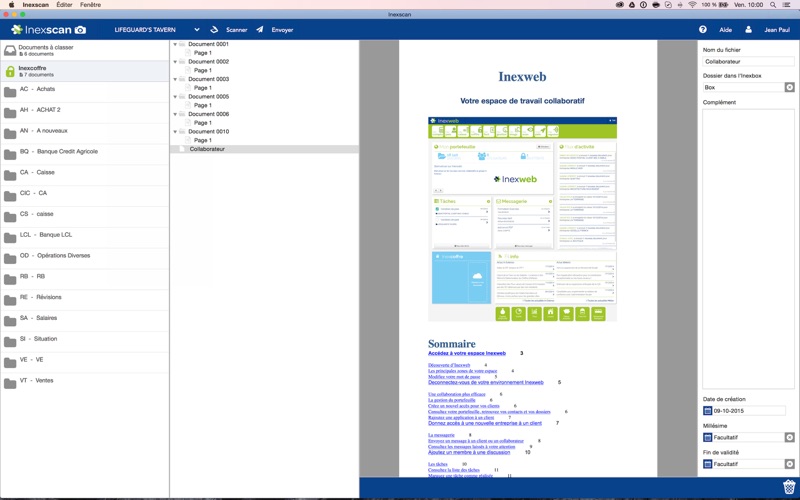Select Page 1 under Document 0010

203,140
